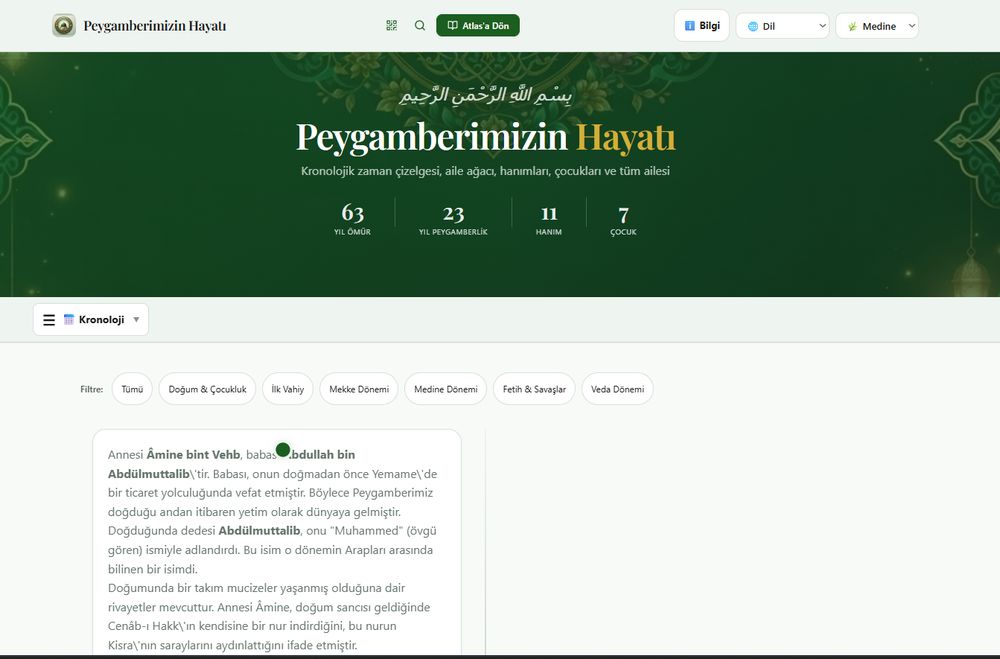The width and height of the screenshot is (1000, 659).
Task: Click the book icon on Atlas'a Dön
Action: click(453, 26)
